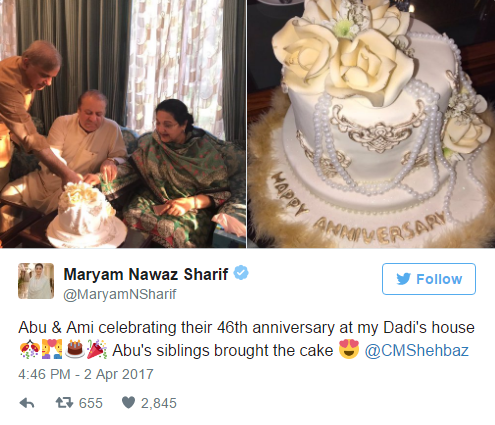Screen dimensions: 495x425
Task: Click the reply arrow icon
Action: click(27, 403)
